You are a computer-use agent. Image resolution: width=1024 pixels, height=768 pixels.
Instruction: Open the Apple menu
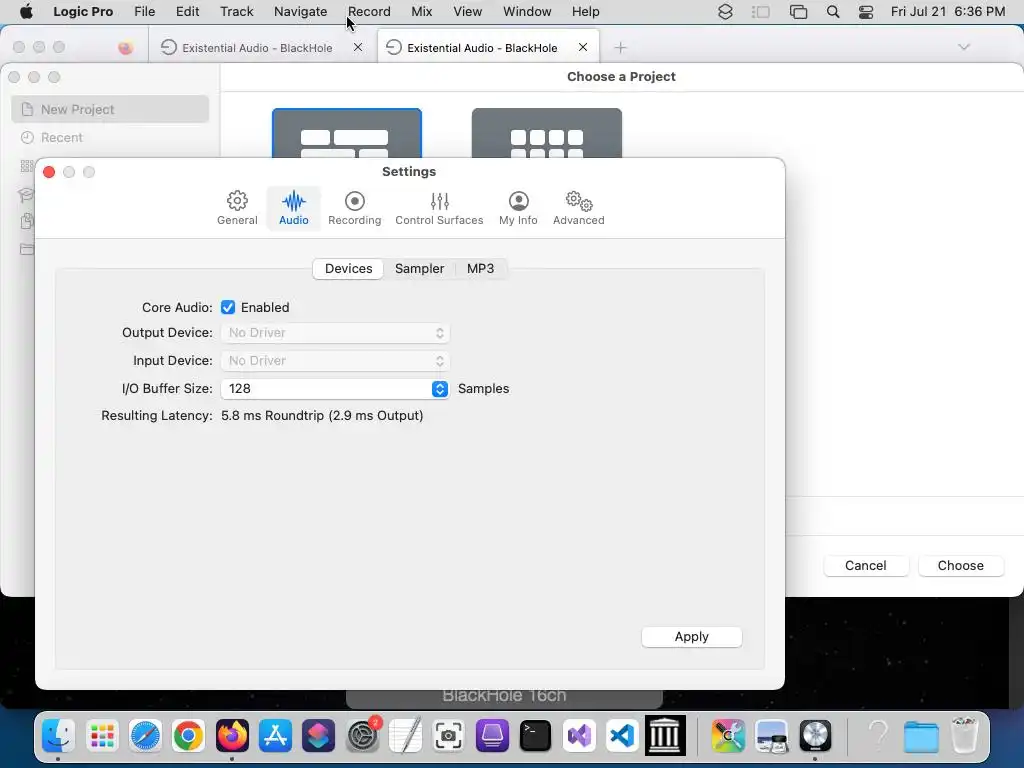26,11
